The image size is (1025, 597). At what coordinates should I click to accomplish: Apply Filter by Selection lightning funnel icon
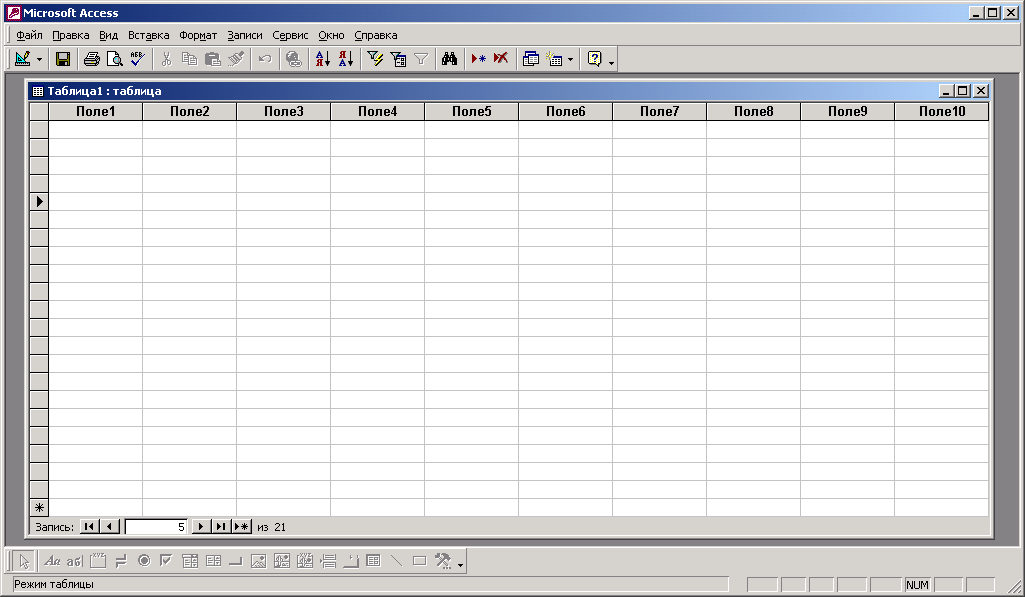pyautogui.click(x=375, y=59)
